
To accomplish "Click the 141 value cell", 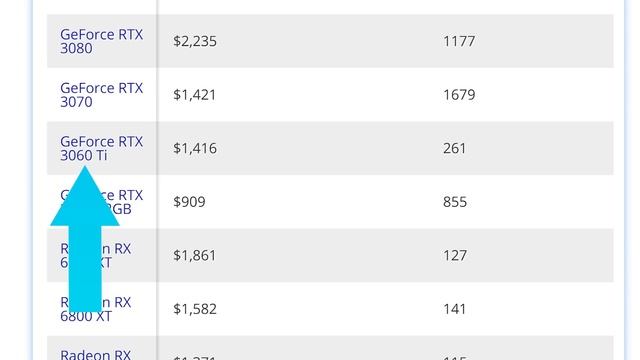I will 454,309.
